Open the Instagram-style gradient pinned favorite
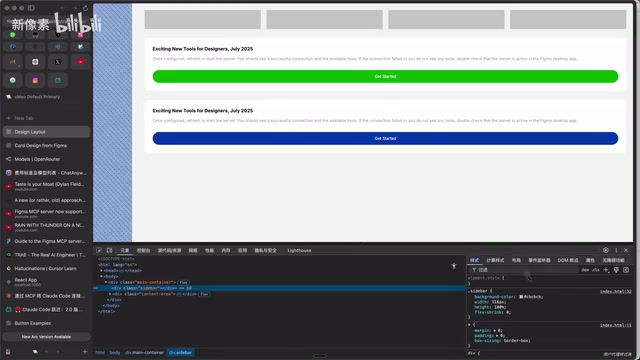The height and width of the screenshot is (360, 640). click(x=35, y=80)
